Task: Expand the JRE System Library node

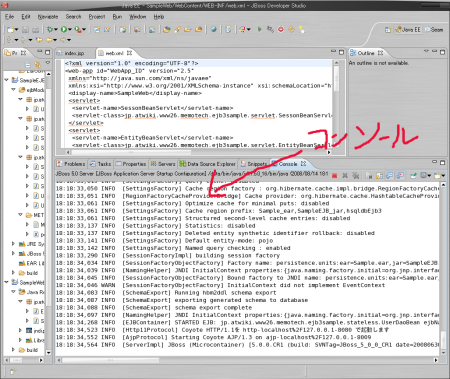Action: [x=13, y=244]
